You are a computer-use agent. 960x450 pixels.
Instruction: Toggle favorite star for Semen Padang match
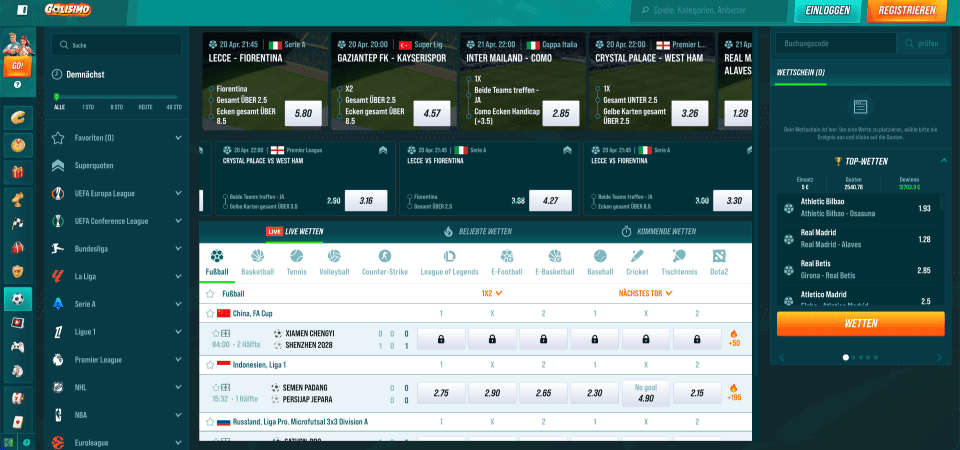(x=216, y=388)
